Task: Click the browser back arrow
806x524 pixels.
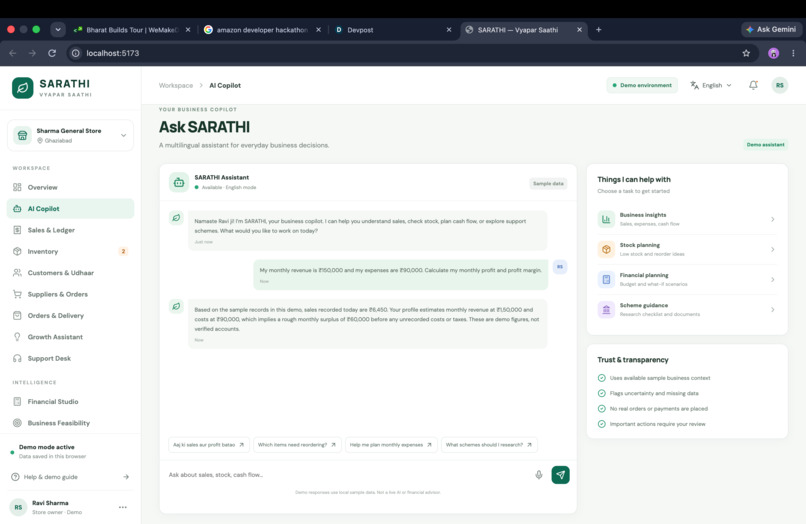Action: pos(13,53)
